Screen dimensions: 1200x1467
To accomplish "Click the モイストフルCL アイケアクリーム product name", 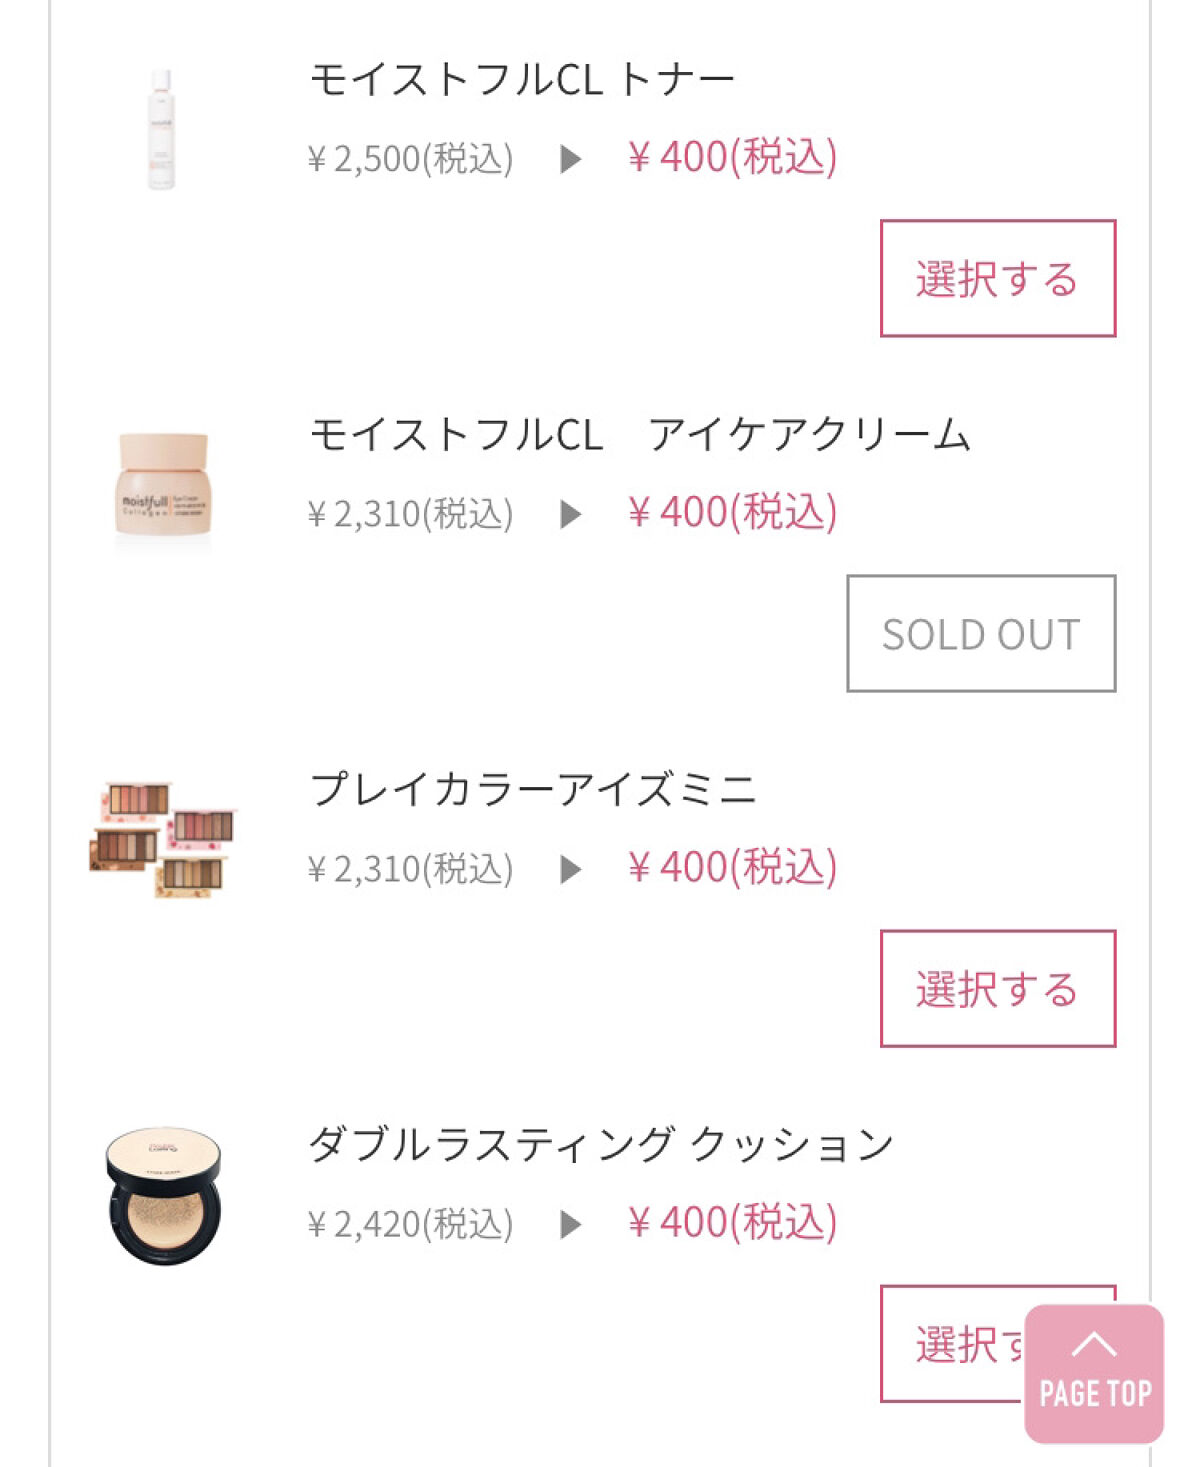I will (x=639, y=435).
